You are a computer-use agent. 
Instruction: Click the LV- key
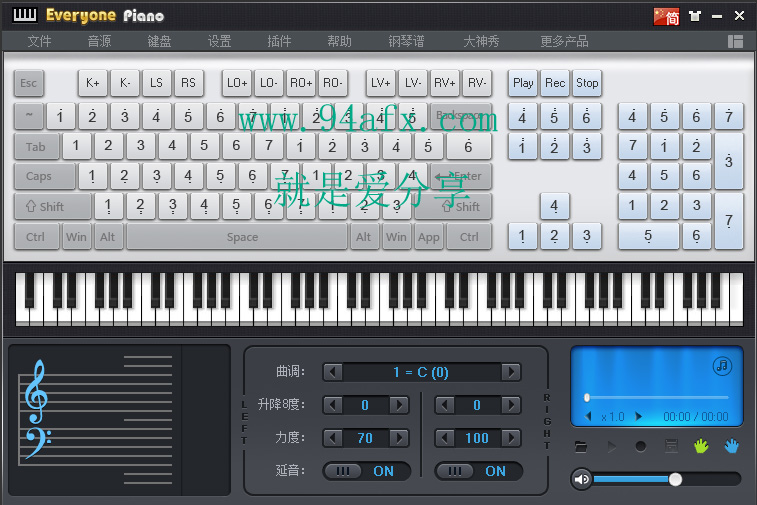click(x=412, y=83)
